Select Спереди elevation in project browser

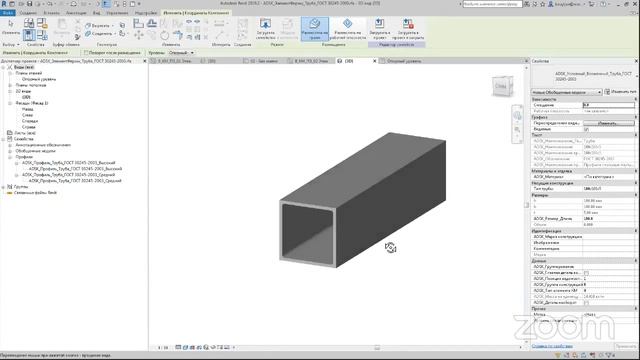(x=30, y=121)
